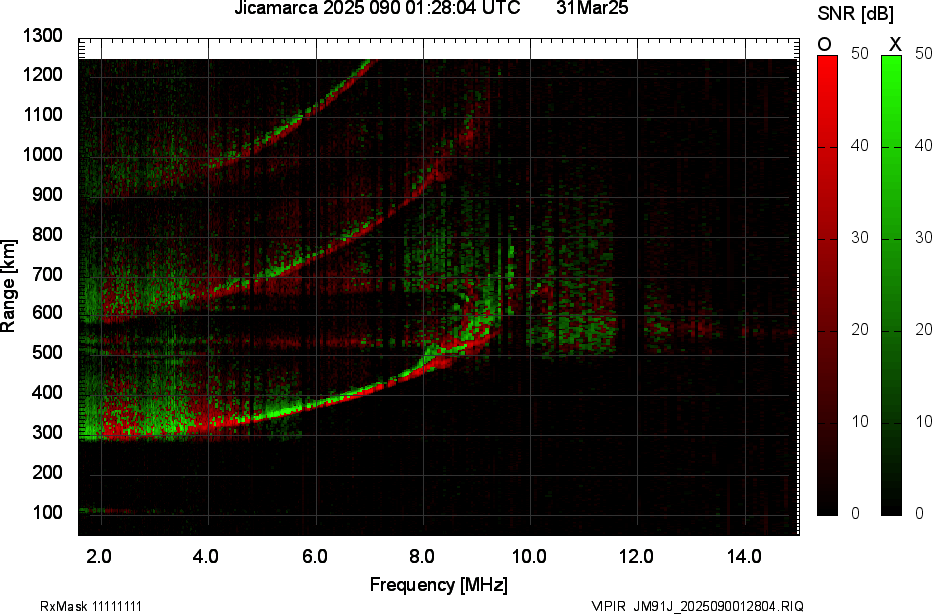Click the Range [km] axis label
This screenshot has height=614, width=932.
8,285
